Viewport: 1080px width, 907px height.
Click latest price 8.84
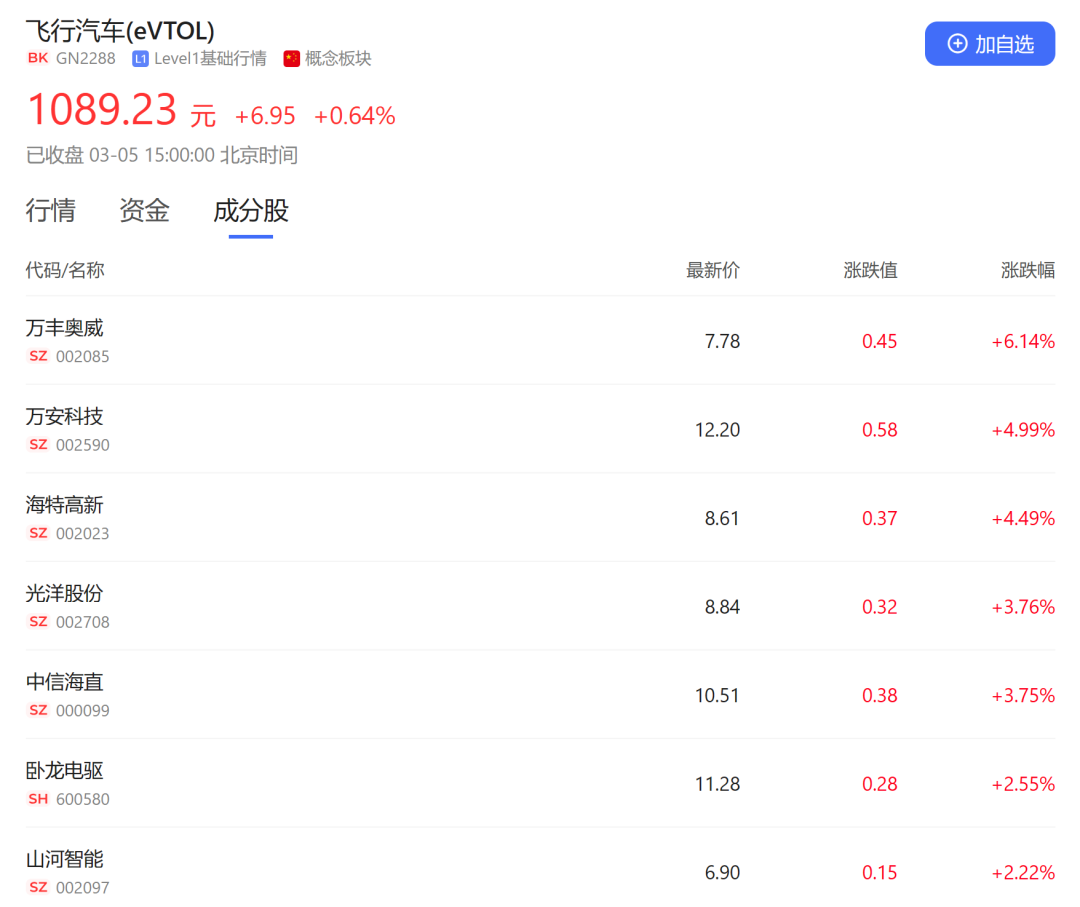click(722, 607)
